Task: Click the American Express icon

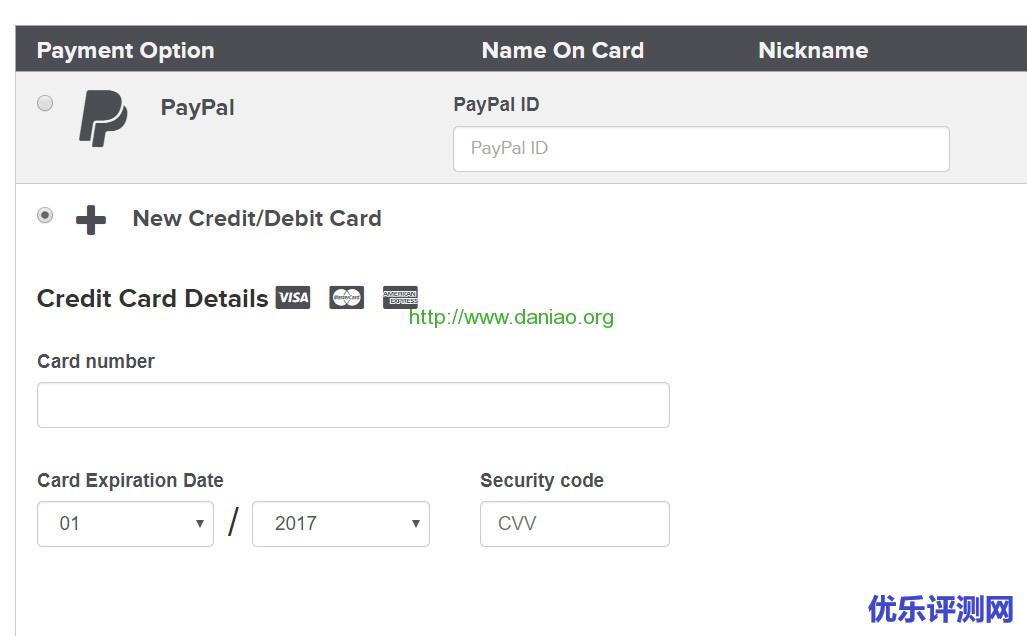Action: 400,297
